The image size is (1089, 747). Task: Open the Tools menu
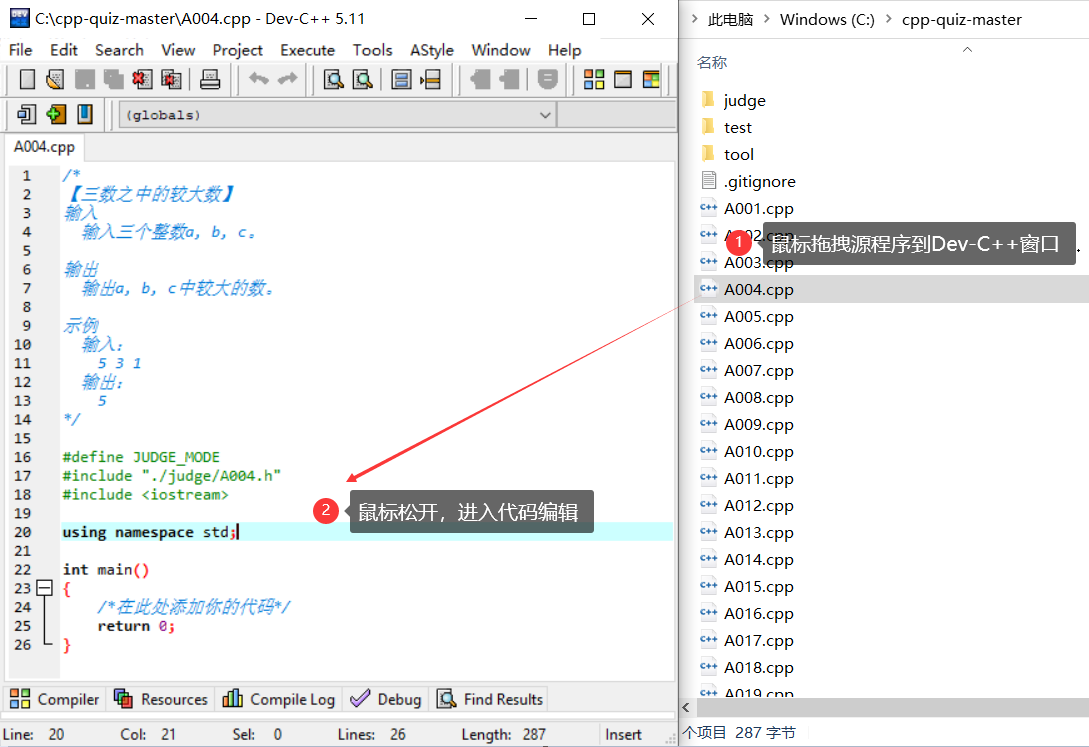(372, 50)
